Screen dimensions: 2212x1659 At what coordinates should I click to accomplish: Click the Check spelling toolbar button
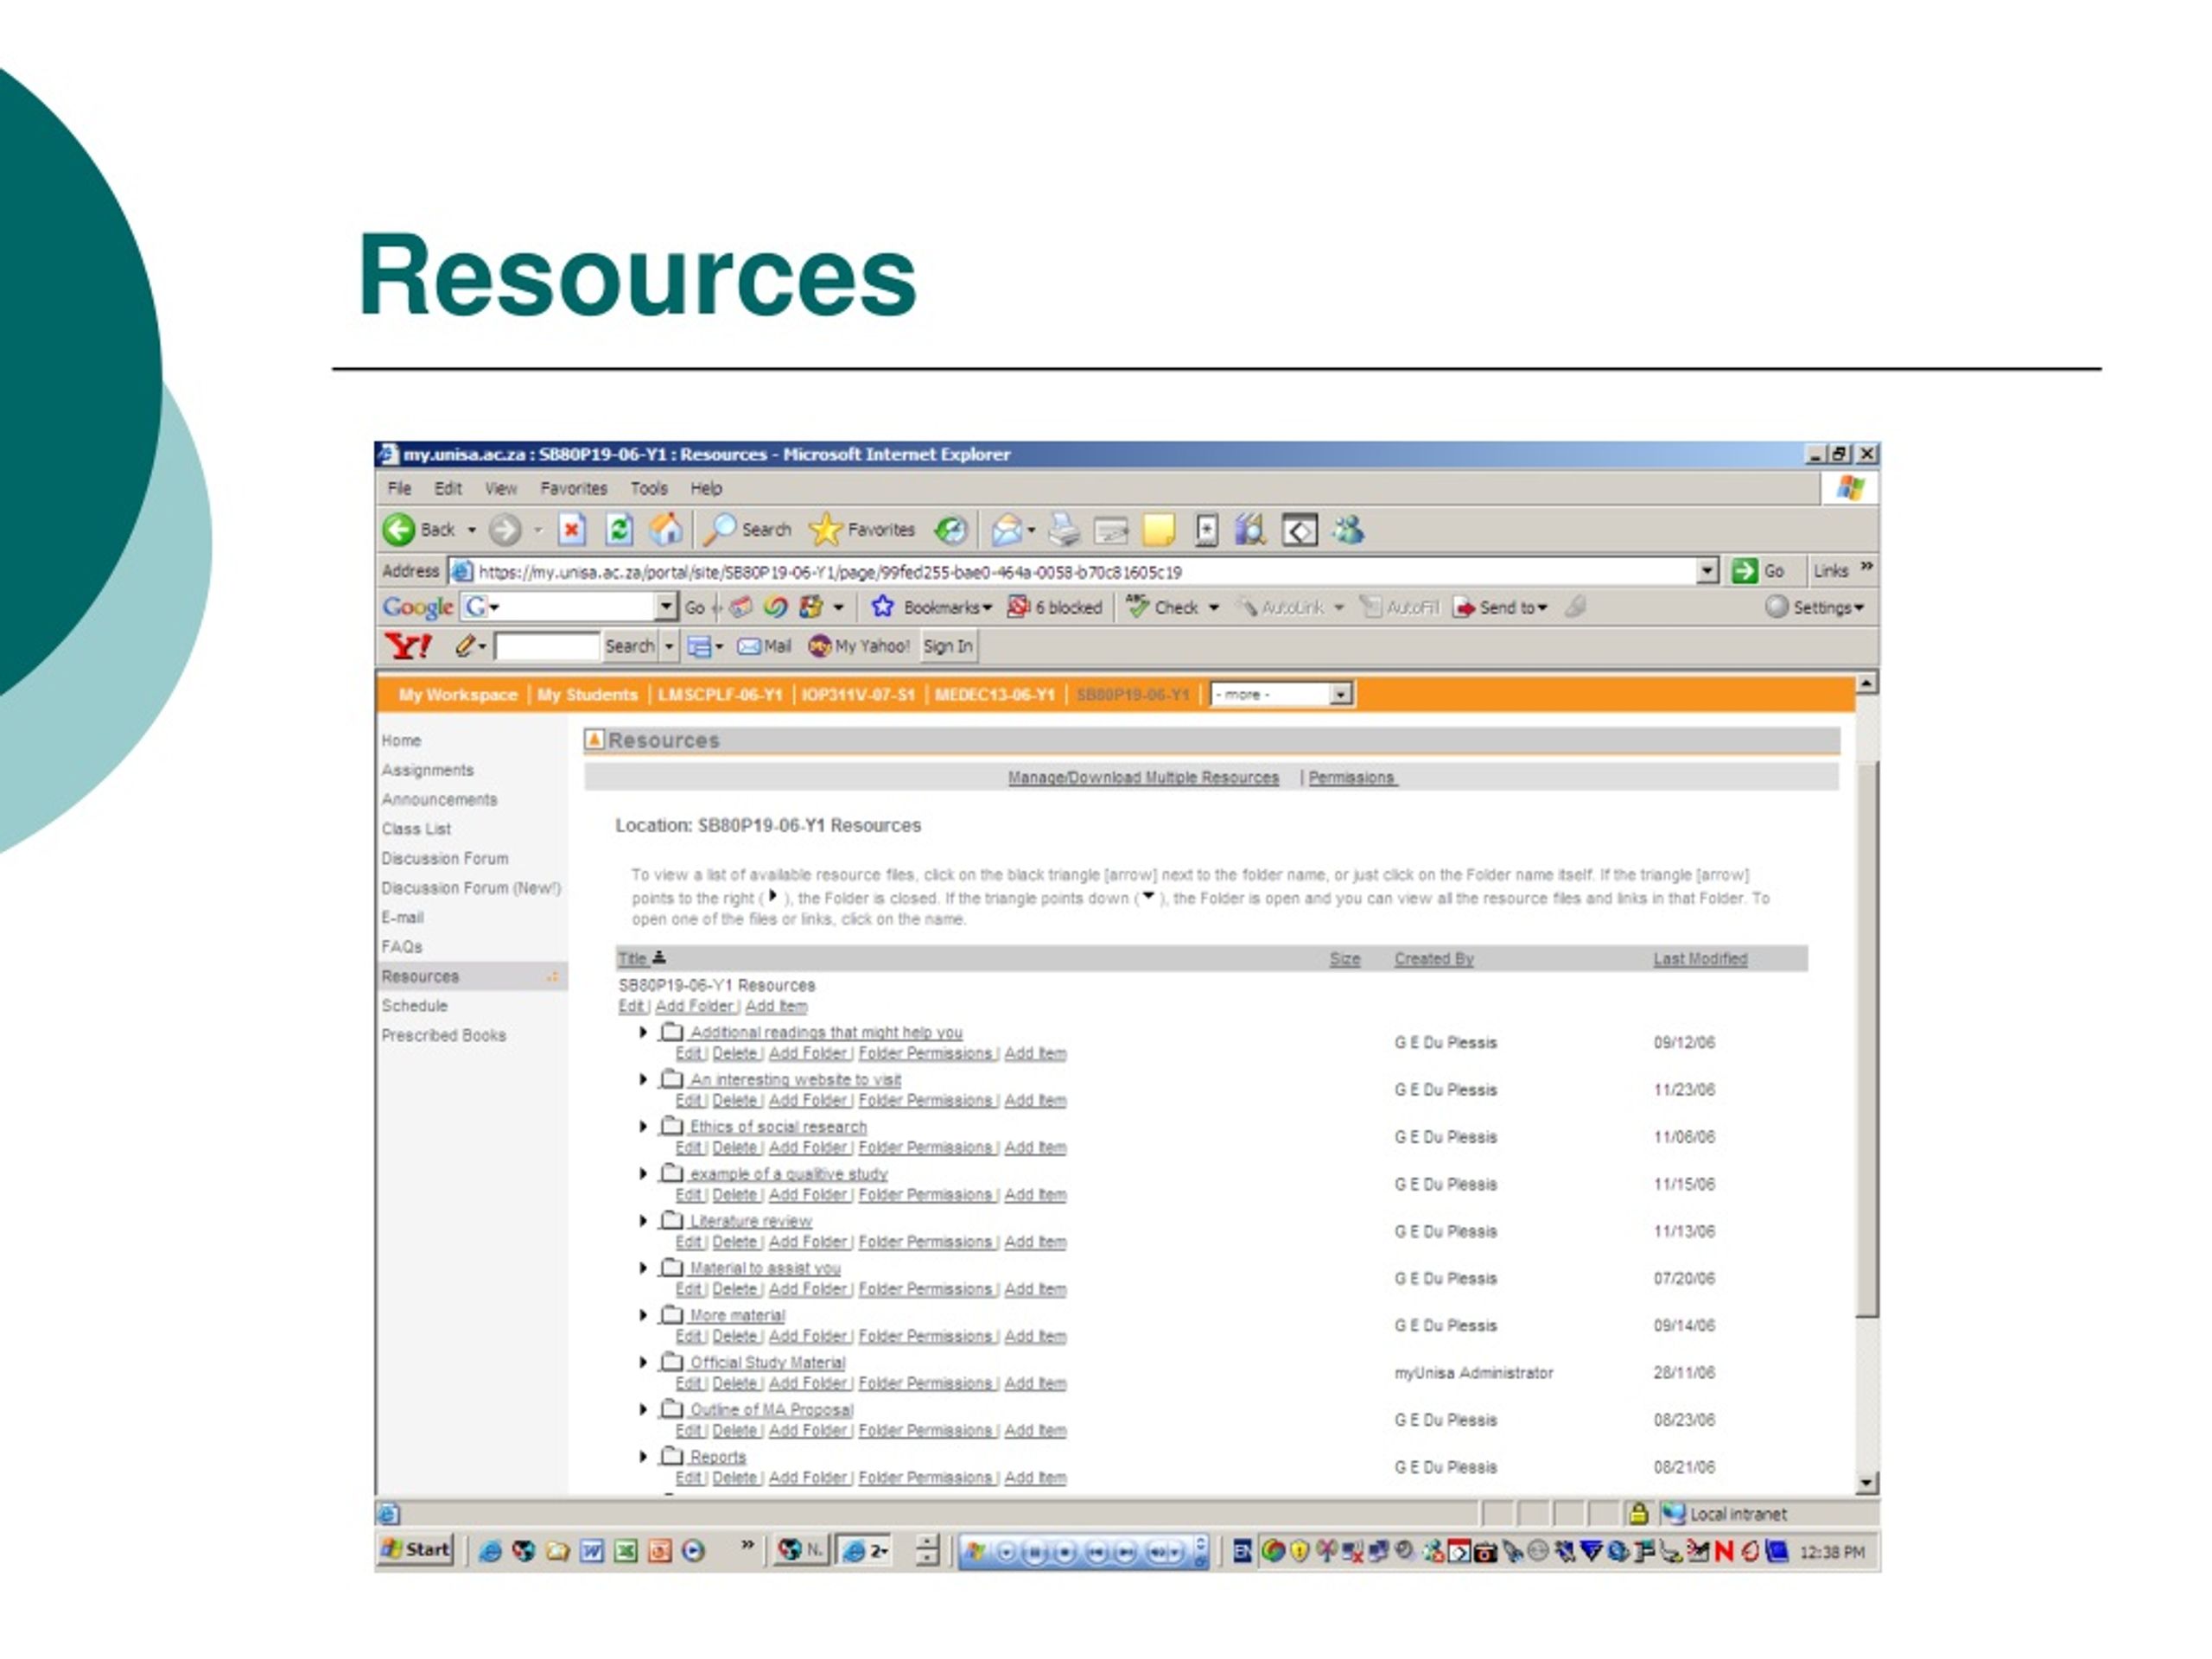[x=1163, y=607]
